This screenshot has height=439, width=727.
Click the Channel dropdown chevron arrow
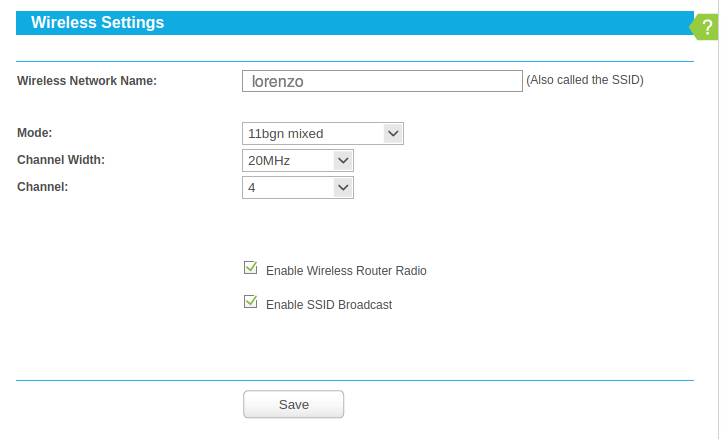343,187
